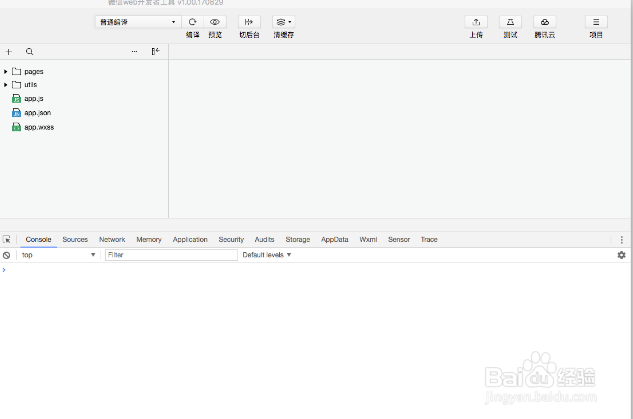
Task: Click the upload (上传) icon
Action: tap(476, 22)
